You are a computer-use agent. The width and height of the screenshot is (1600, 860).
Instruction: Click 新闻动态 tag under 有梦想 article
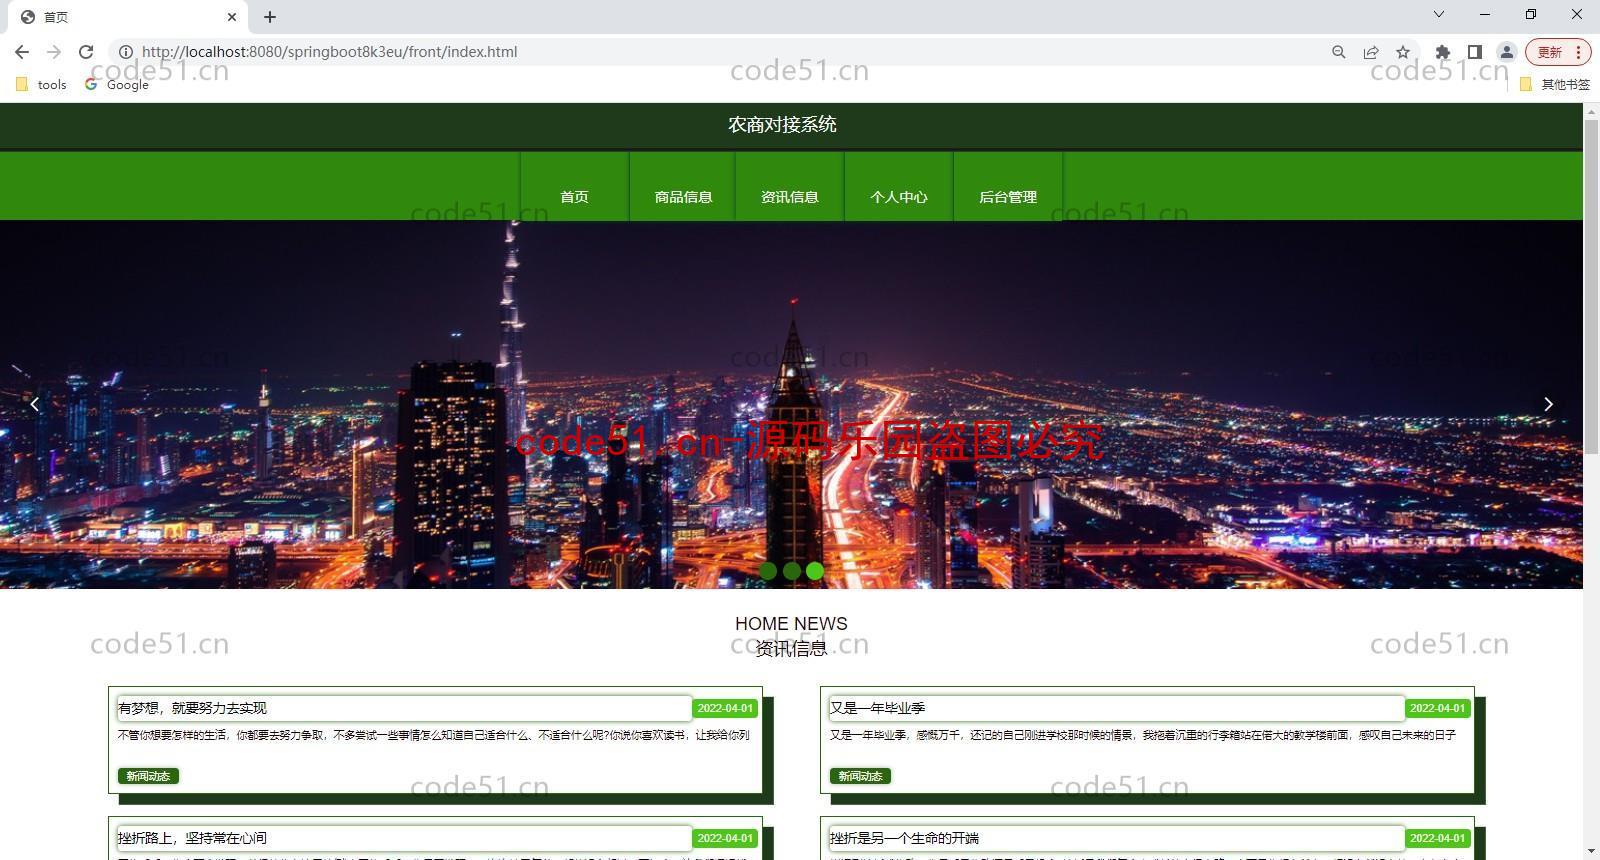[148, 776]
